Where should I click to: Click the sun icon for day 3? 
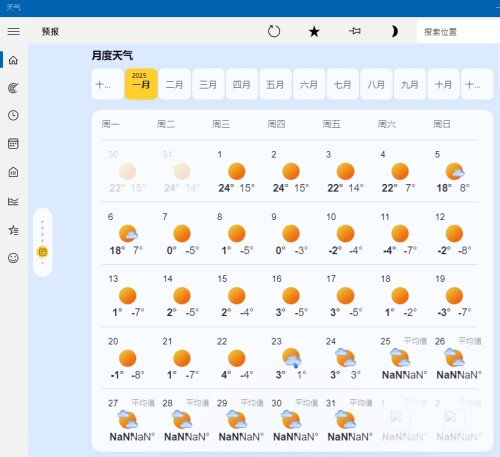345,171
